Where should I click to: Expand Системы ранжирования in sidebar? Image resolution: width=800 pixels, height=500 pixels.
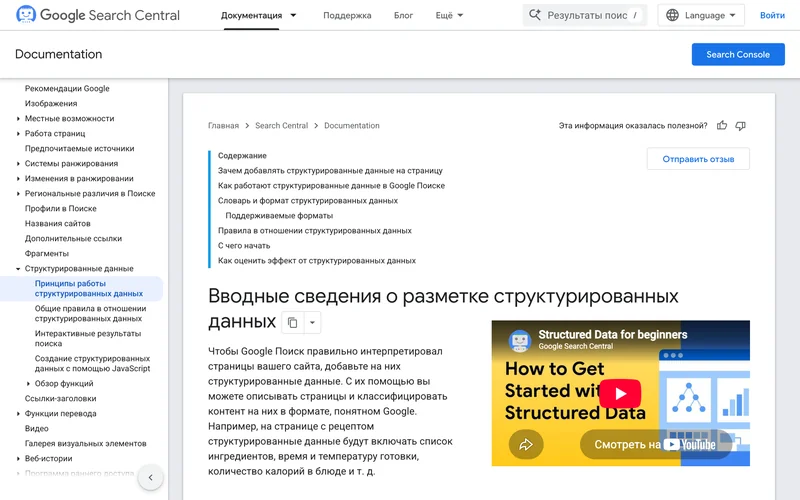pos(18,164)
